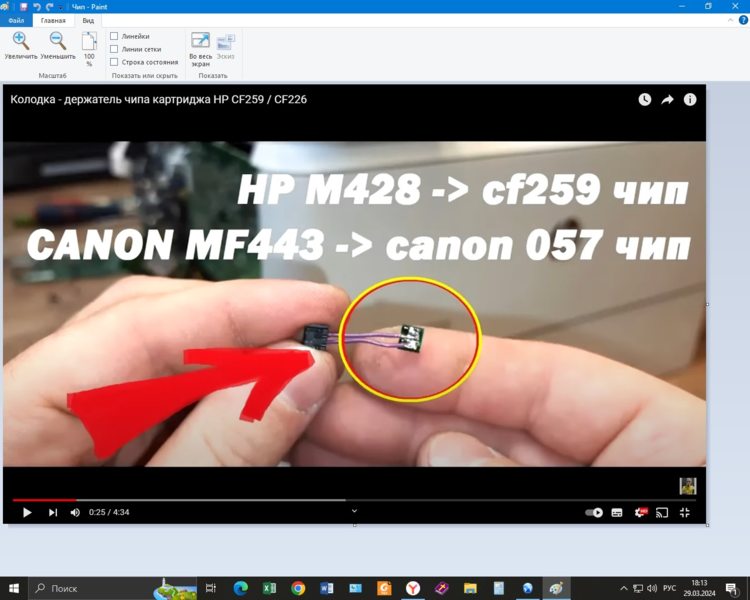This screenshot has width=750, height=600.
Task: Click the Save icon in quick access toolbar
Action: click(x=23, y=7)
